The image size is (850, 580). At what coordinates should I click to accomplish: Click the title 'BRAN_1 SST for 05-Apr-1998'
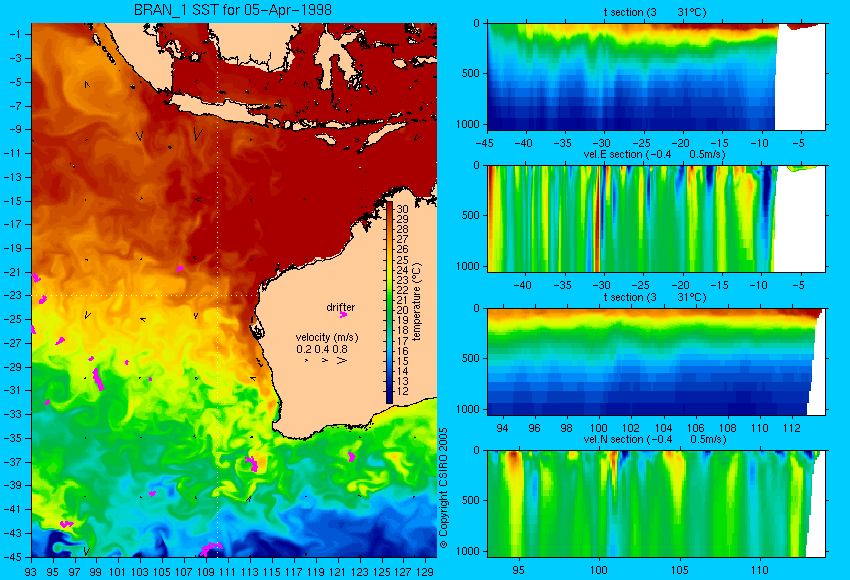coord(233,10)
